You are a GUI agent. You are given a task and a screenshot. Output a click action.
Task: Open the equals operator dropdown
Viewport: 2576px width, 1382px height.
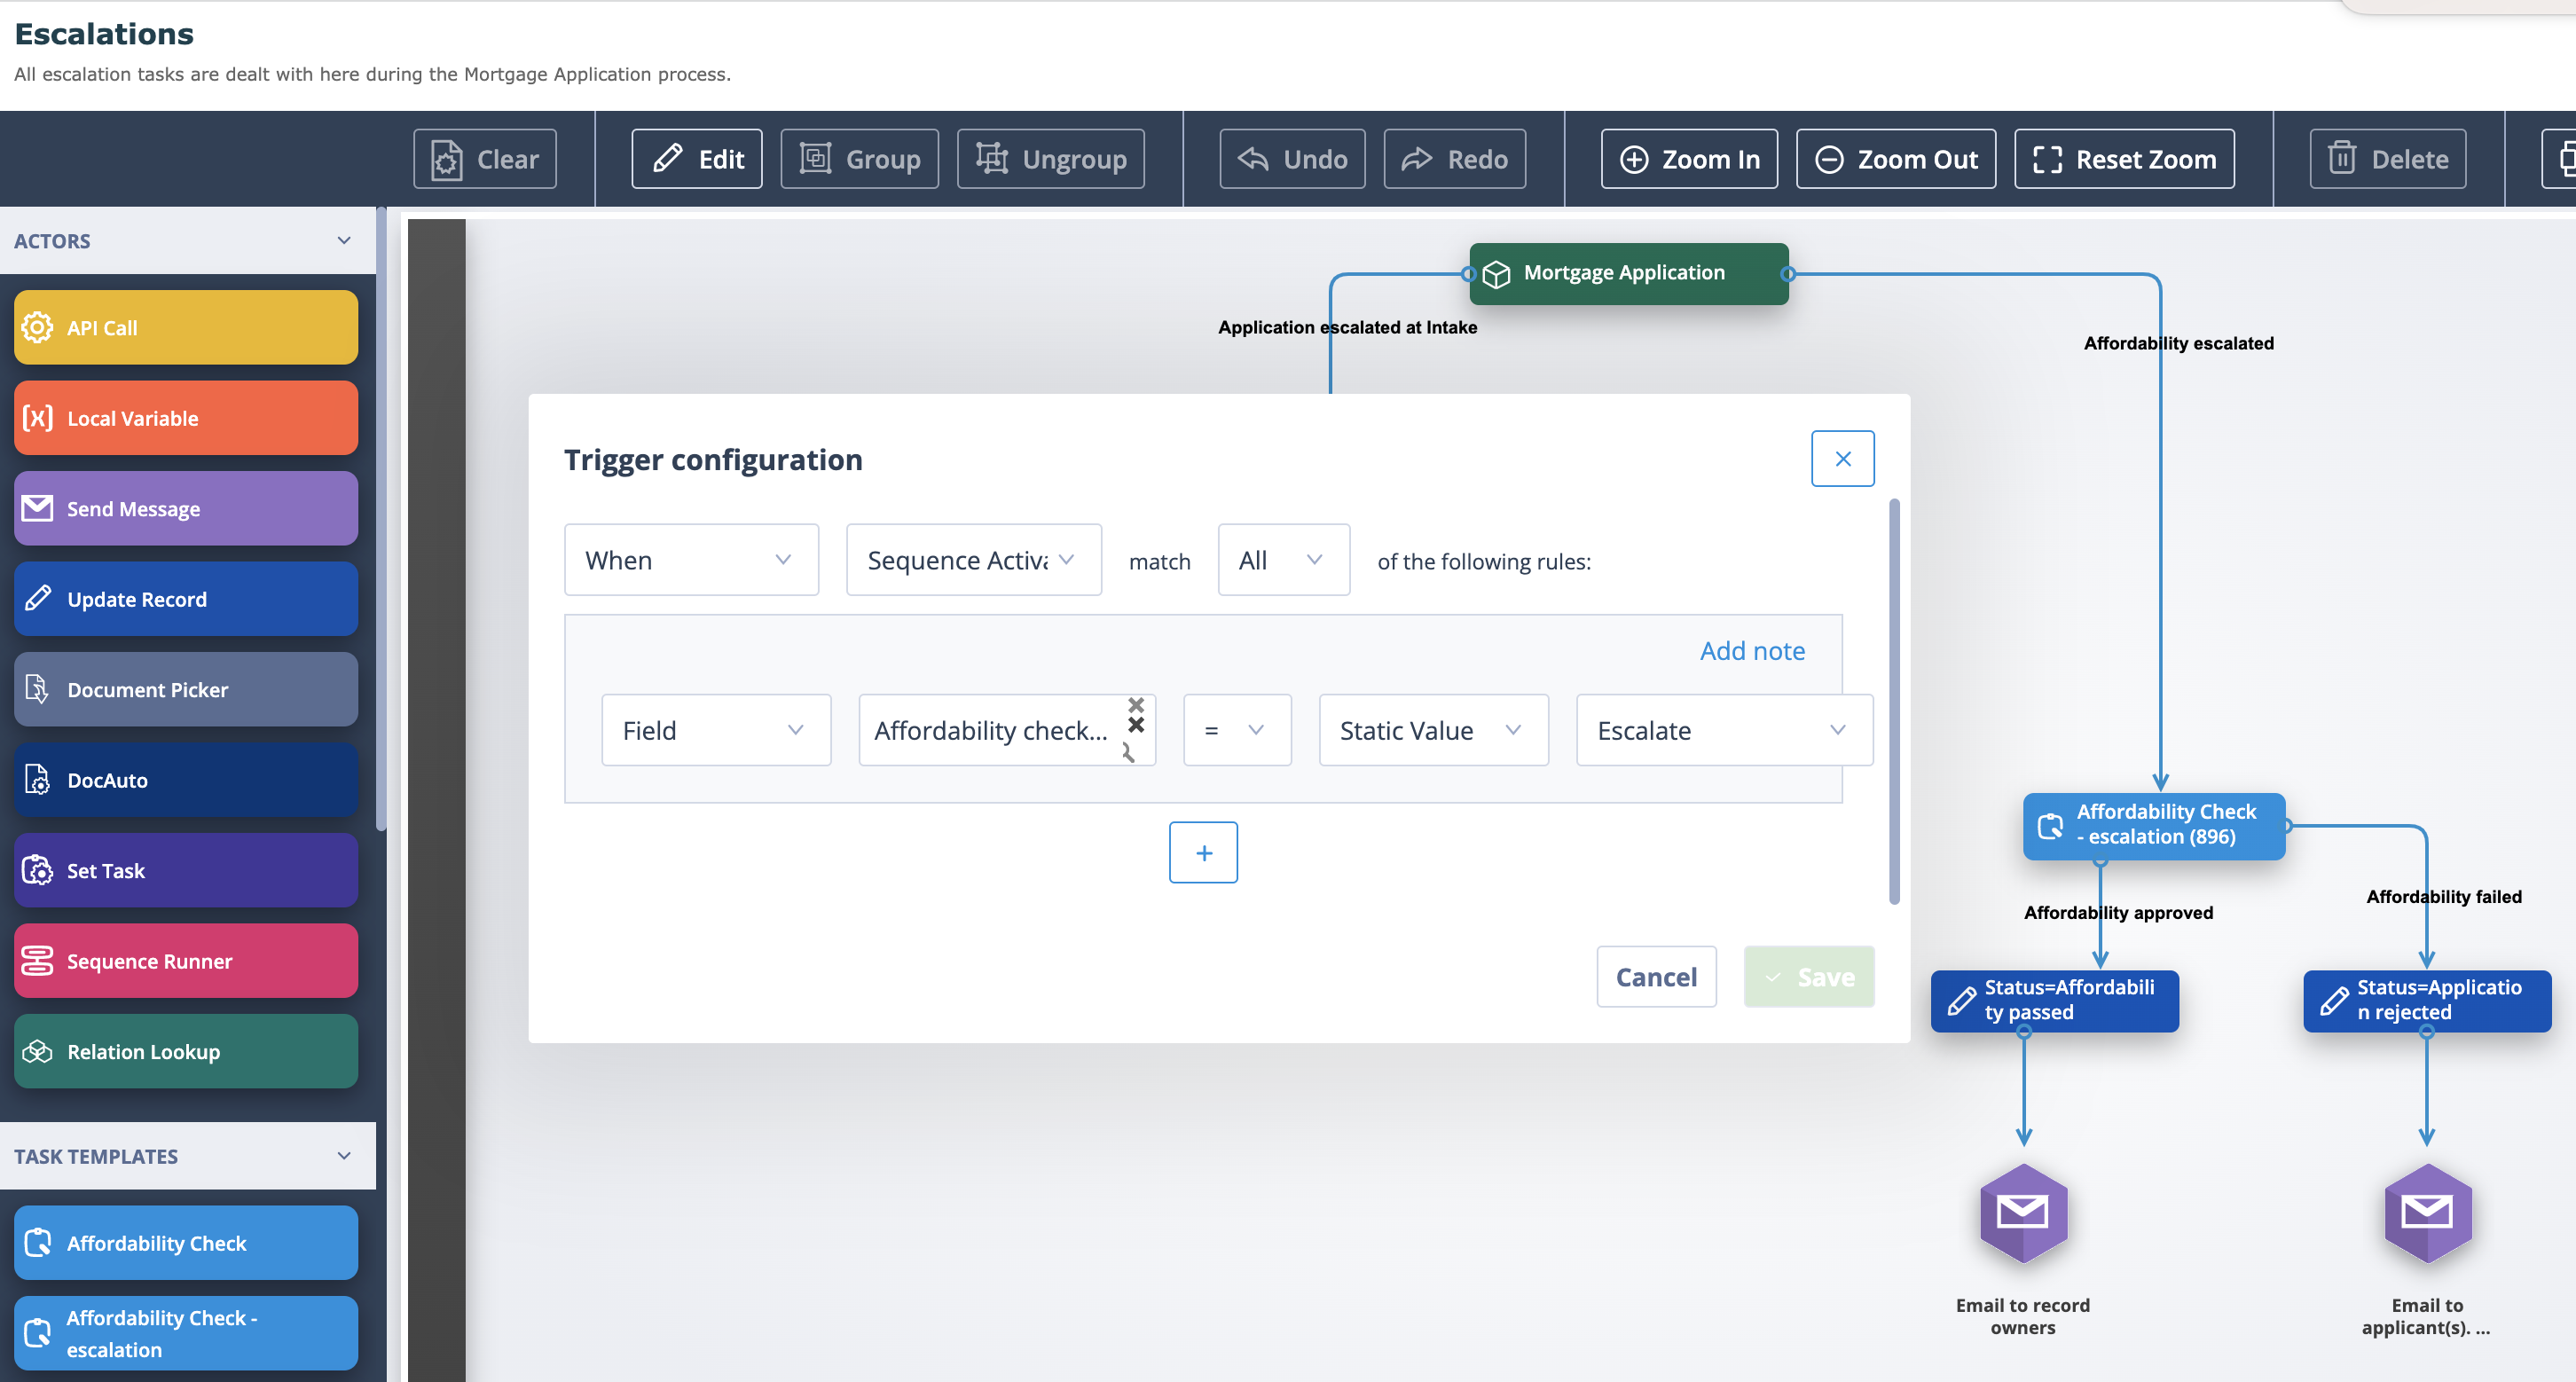pos(1237,730)
